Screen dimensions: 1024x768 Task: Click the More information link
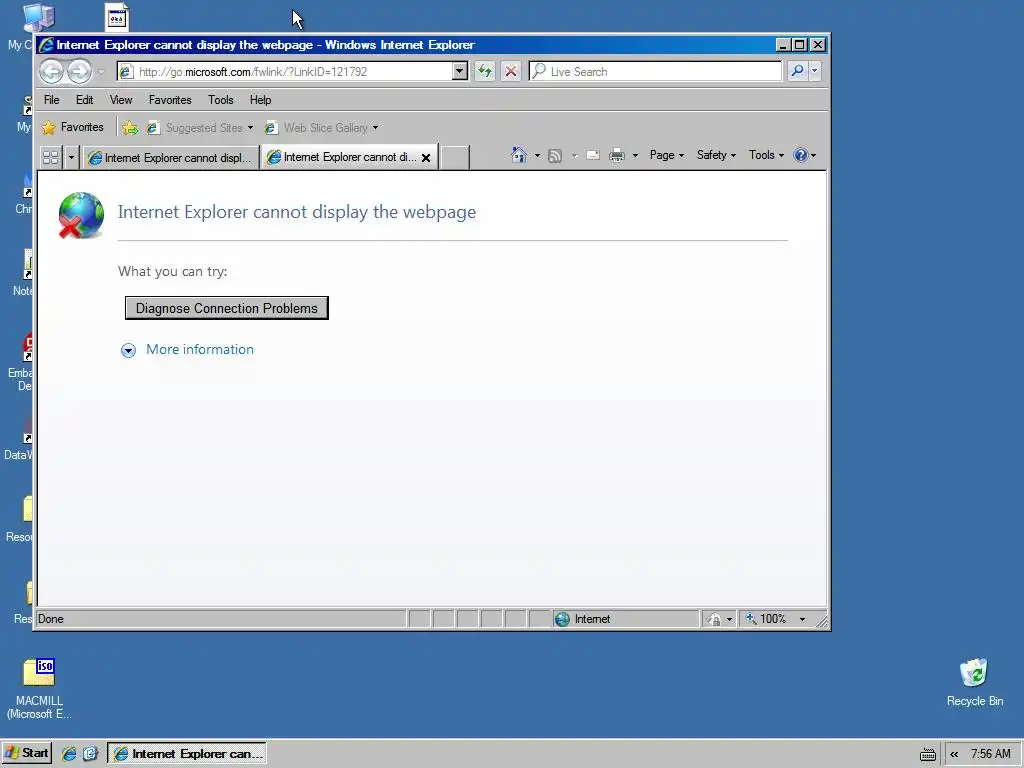[x=200, y=349]
